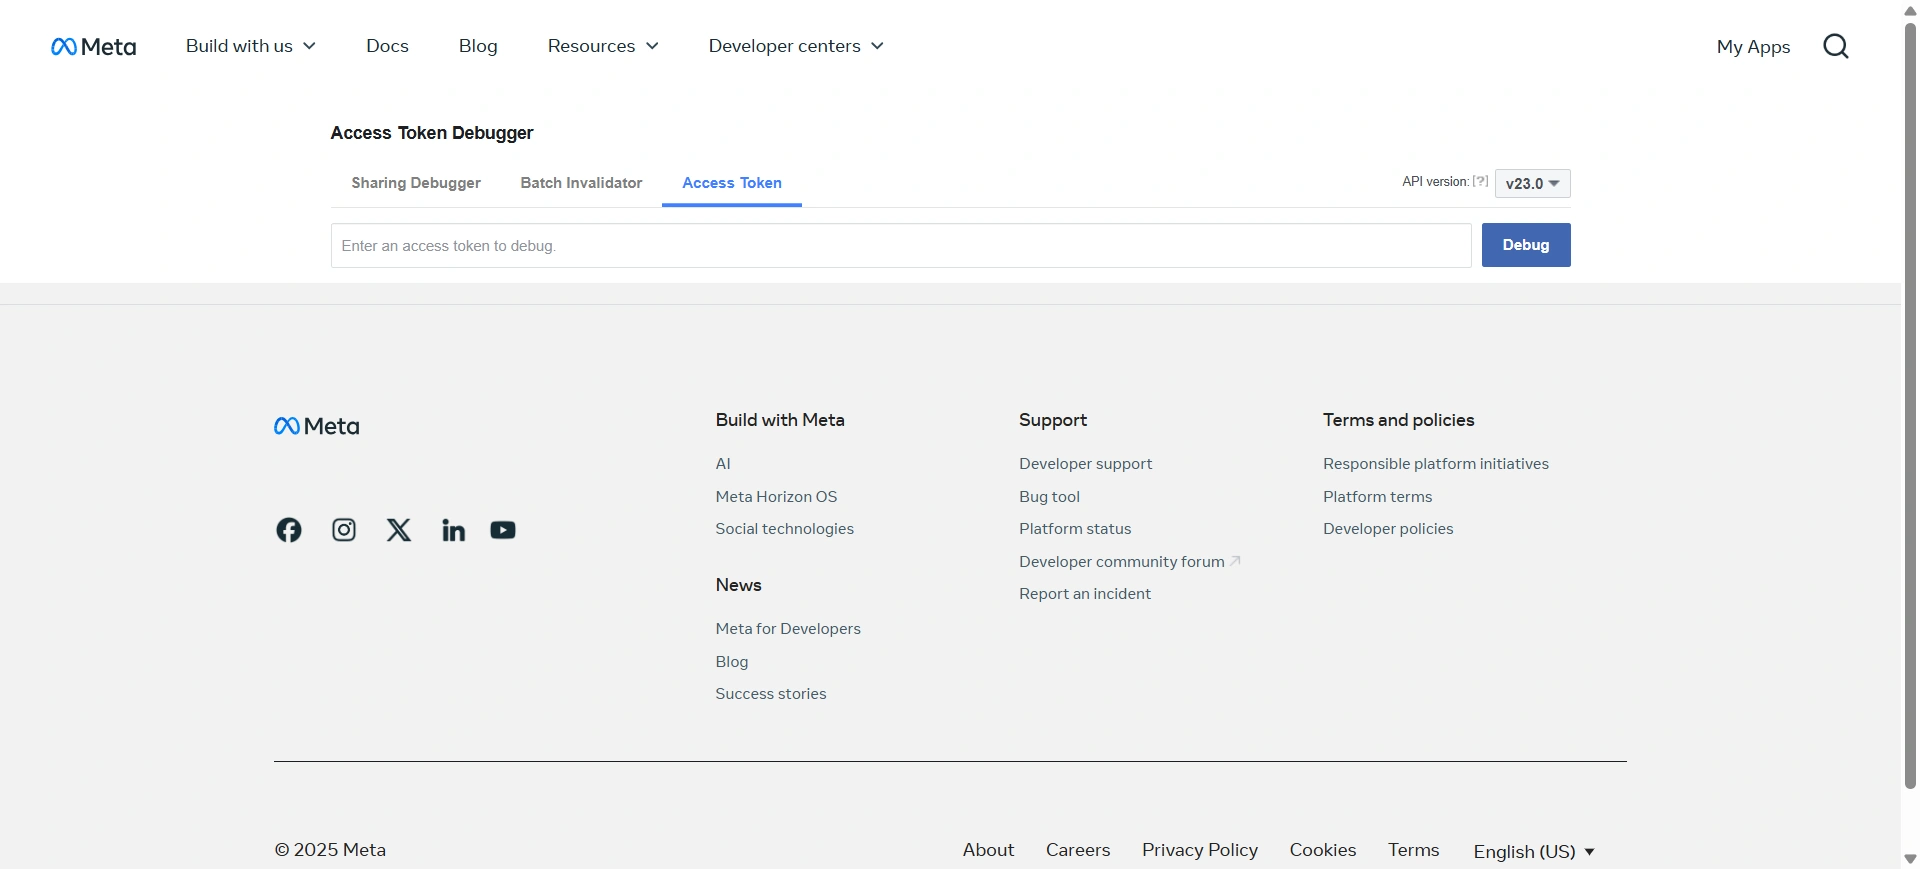Expand the Resources dropdown
The height and width of the screenshot is (869, 1920).
coord(603,46)
